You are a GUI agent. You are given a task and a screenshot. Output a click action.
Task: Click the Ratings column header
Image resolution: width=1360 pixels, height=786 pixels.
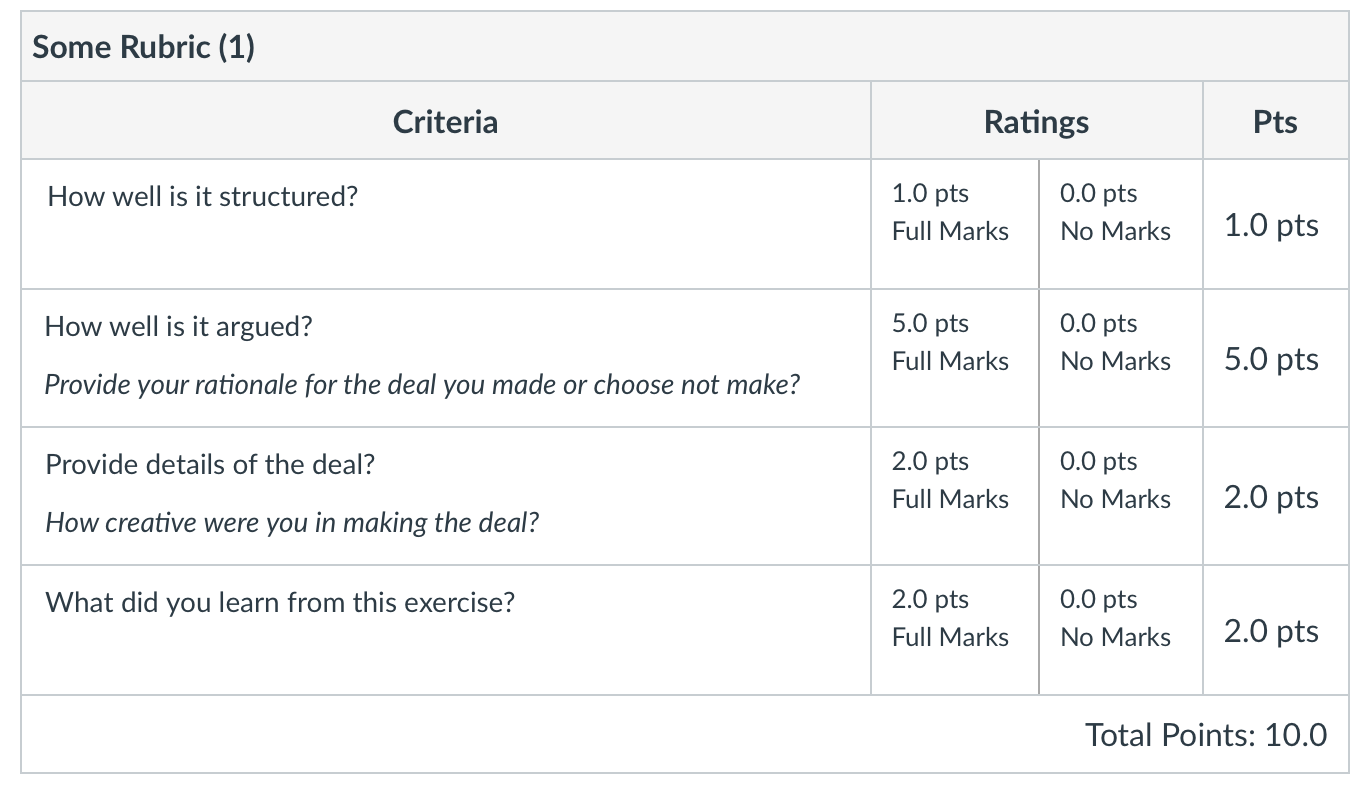tap(1036, 123)
